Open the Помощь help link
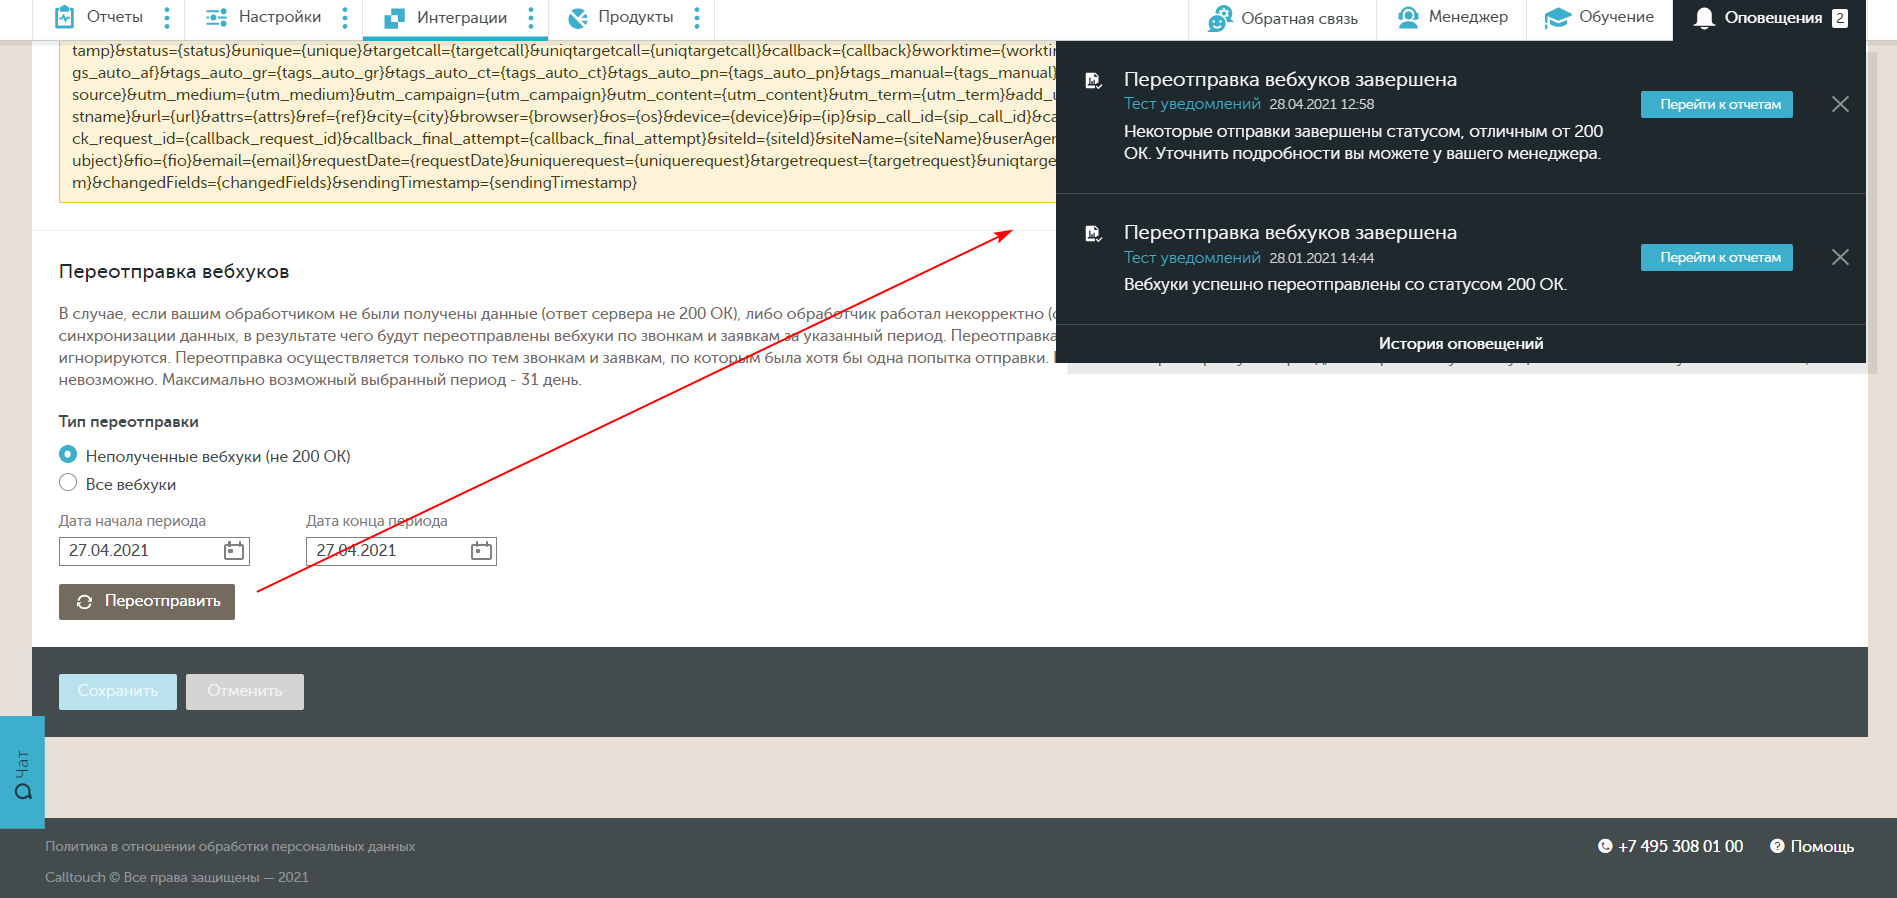 (x=1822, y=846)
